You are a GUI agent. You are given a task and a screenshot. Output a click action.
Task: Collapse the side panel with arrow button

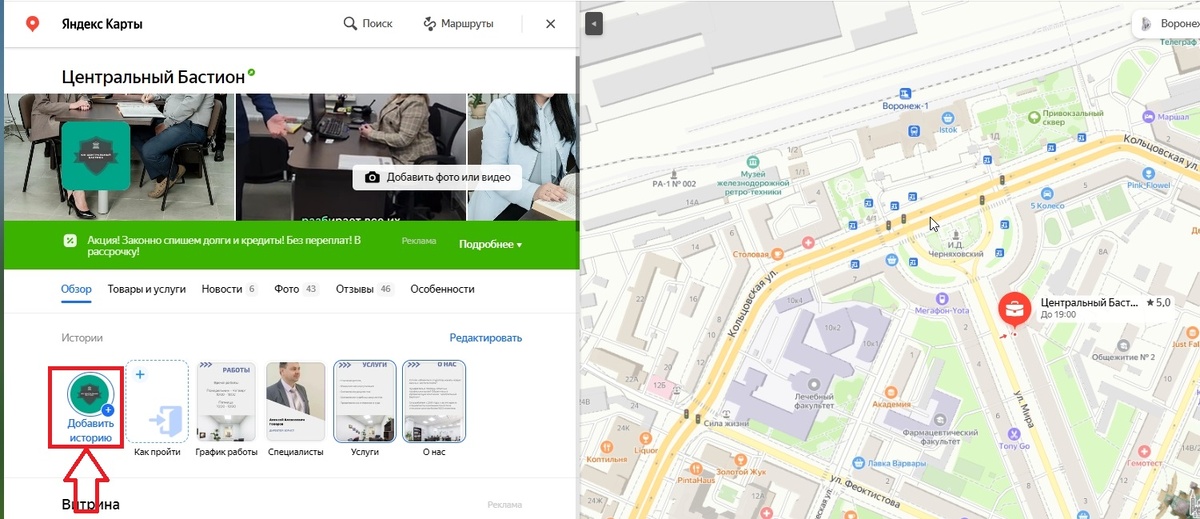coord(594,23)
